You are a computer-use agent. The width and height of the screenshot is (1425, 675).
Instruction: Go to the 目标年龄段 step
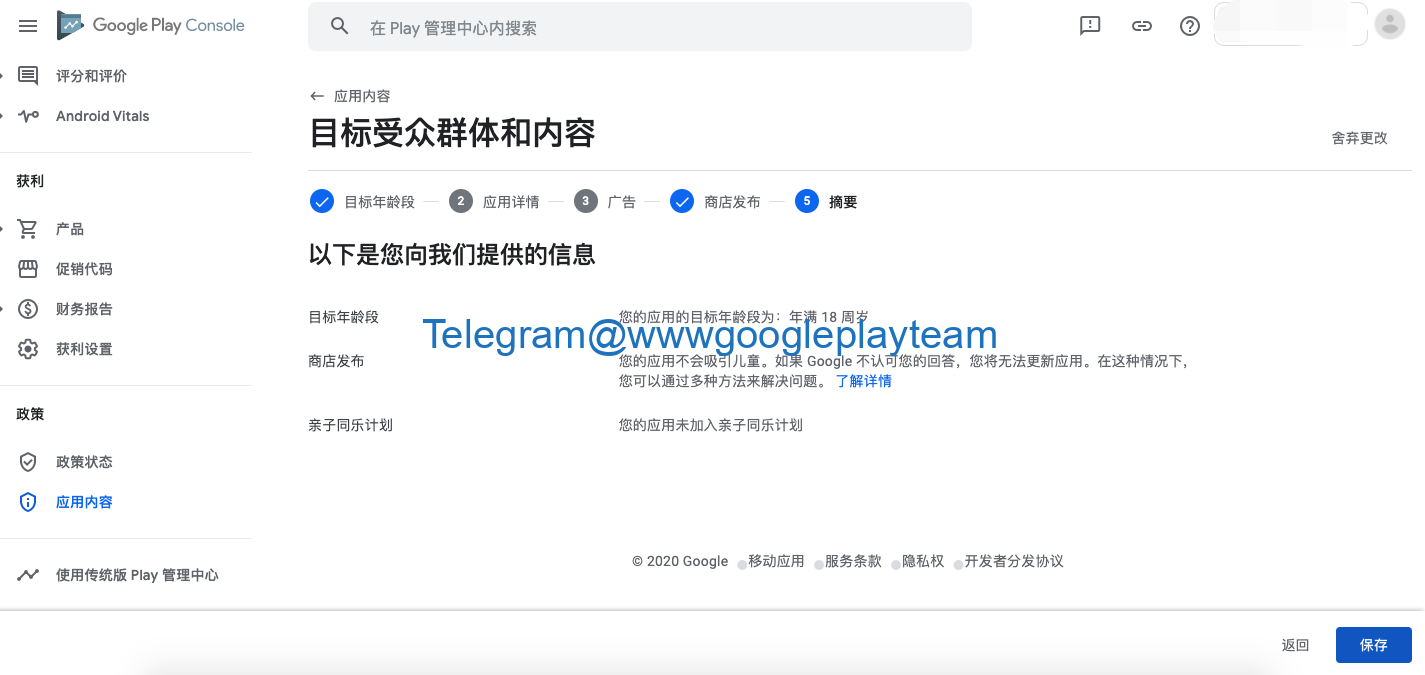click(379, 202)
